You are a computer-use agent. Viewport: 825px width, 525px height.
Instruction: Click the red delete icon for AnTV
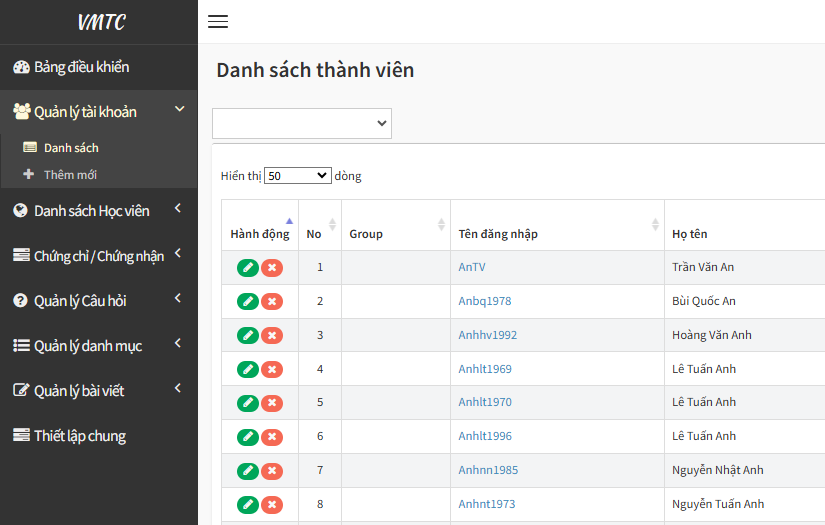point(272,268)
